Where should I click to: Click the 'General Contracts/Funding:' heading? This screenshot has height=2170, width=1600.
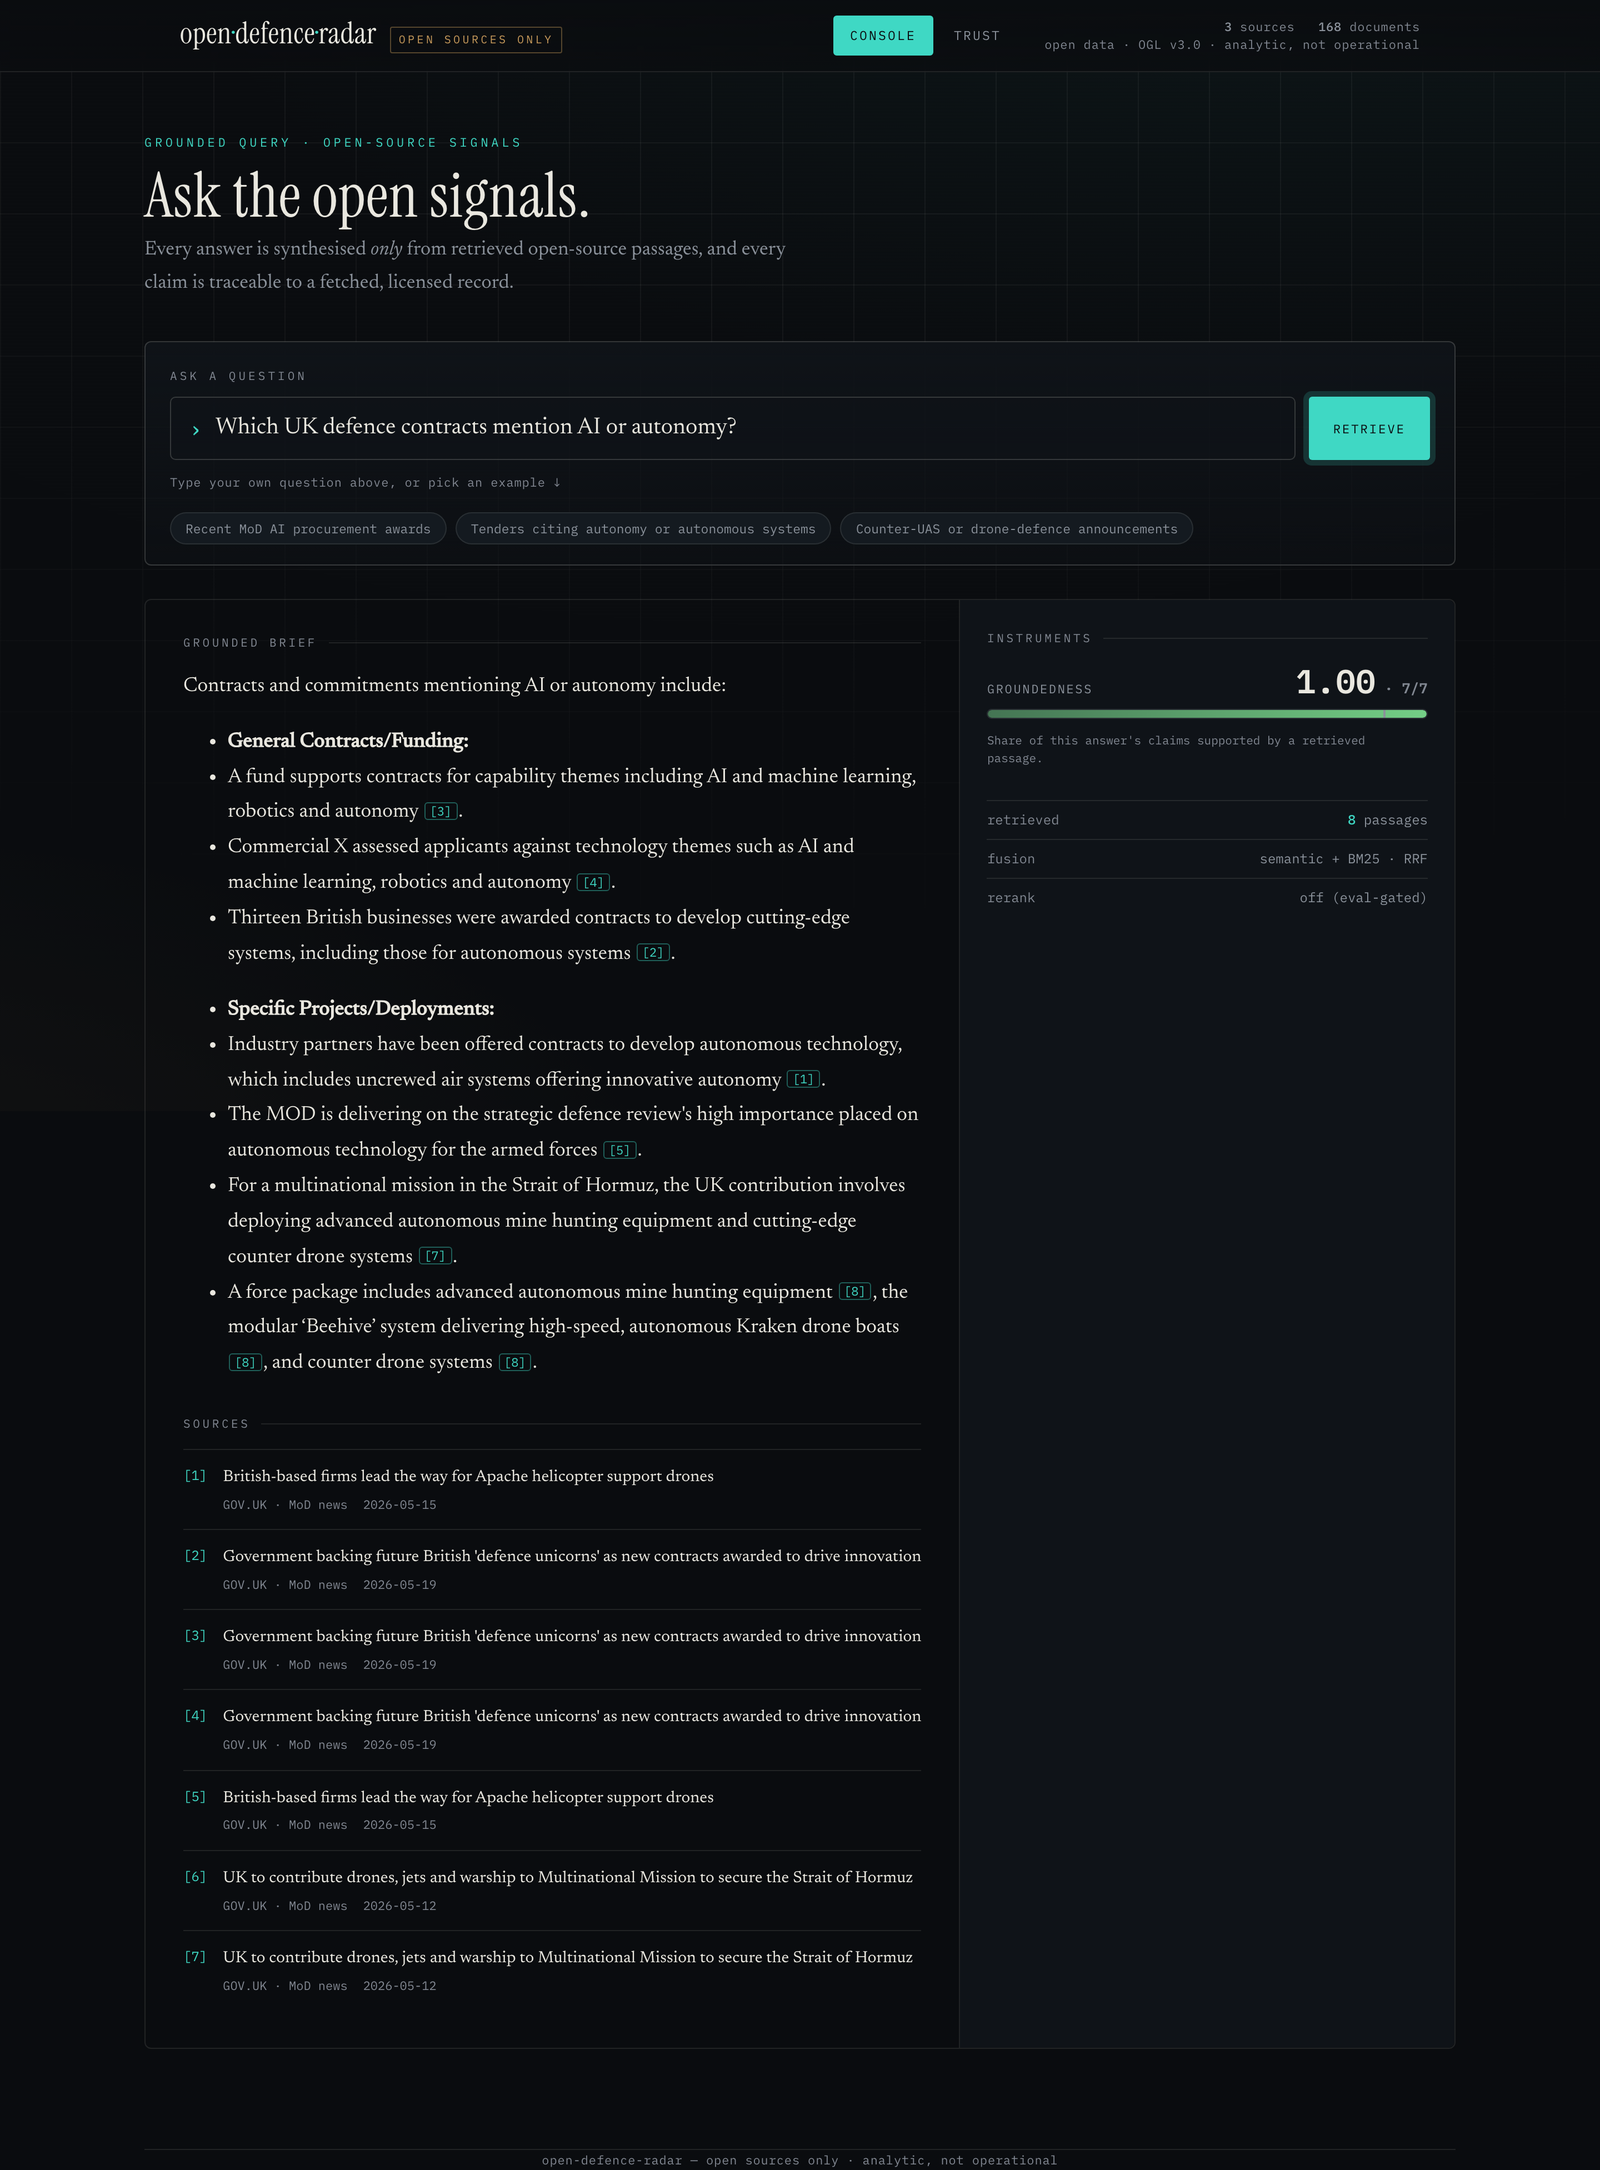[348, 740]
